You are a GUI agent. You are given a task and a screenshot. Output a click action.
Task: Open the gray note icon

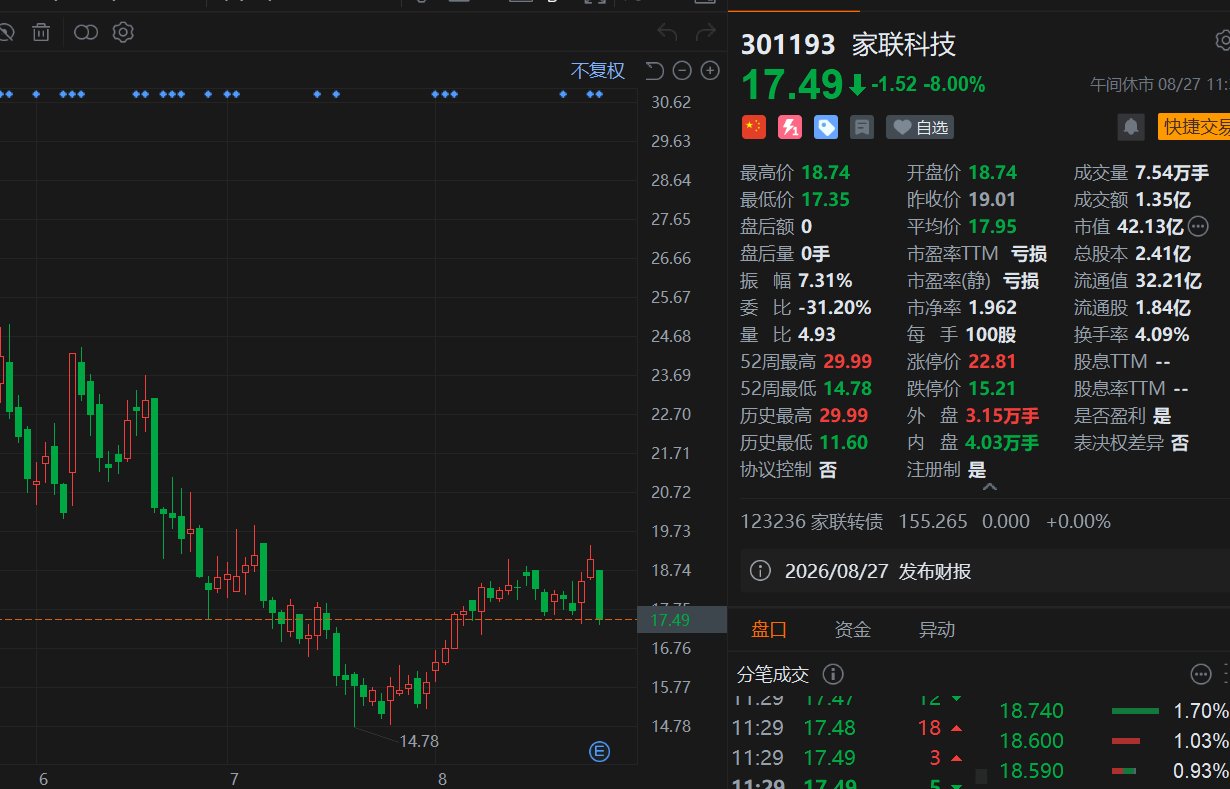tap(862, 127)
